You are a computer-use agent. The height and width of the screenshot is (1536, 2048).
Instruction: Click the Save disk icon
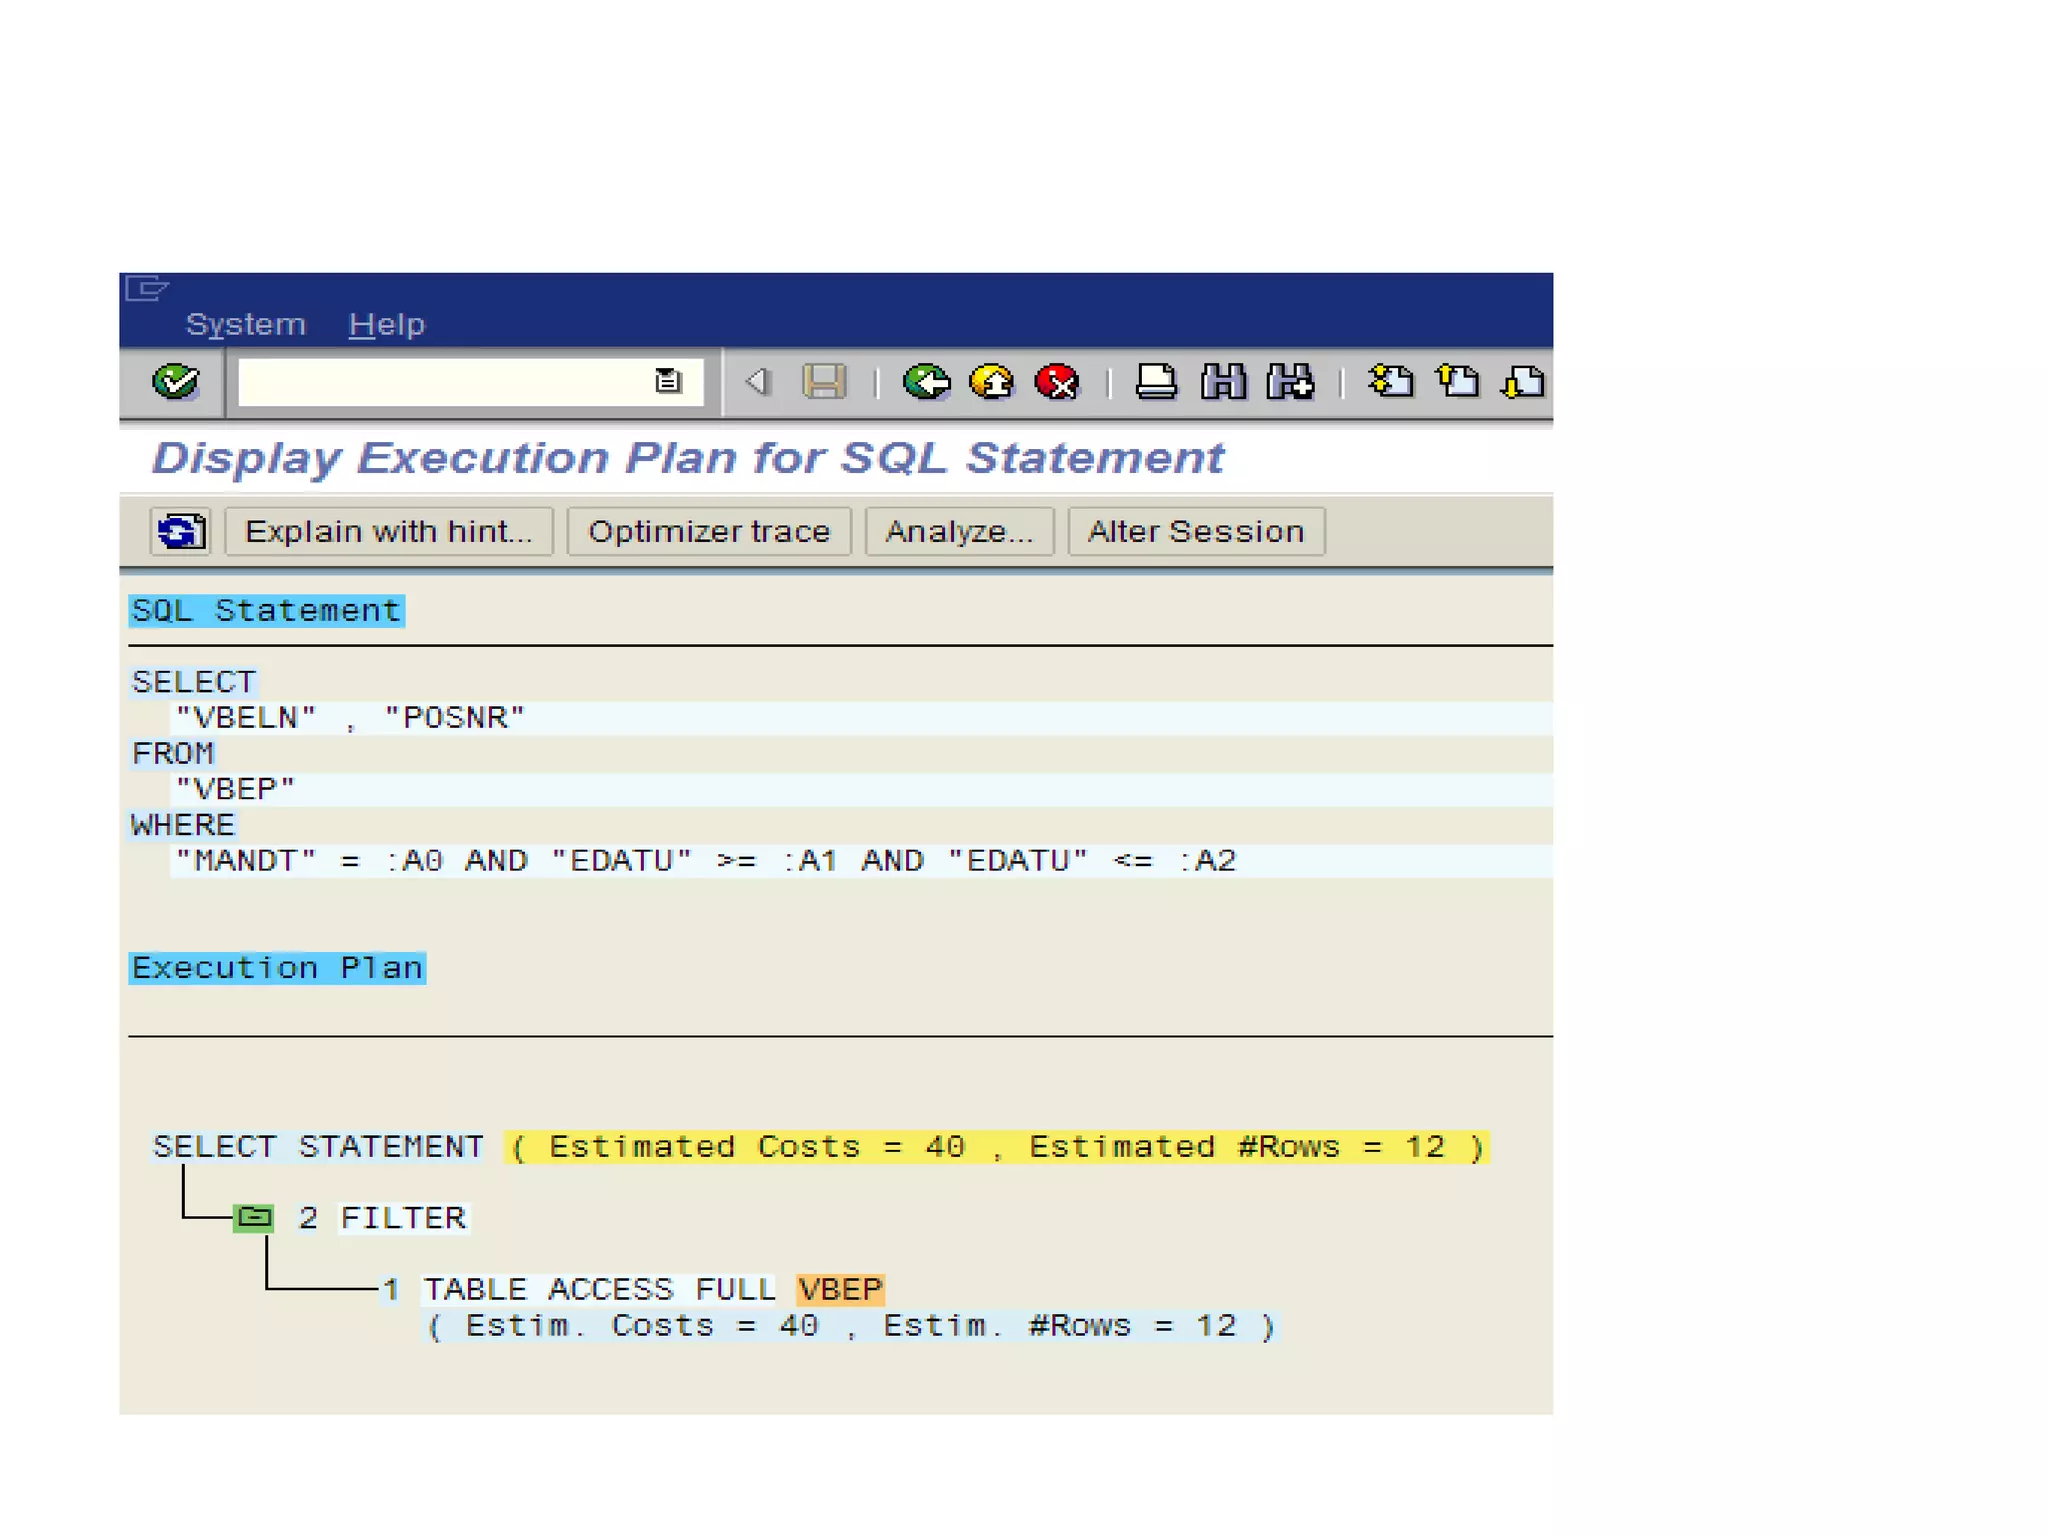pyautogui.click(x=824, y=381)
